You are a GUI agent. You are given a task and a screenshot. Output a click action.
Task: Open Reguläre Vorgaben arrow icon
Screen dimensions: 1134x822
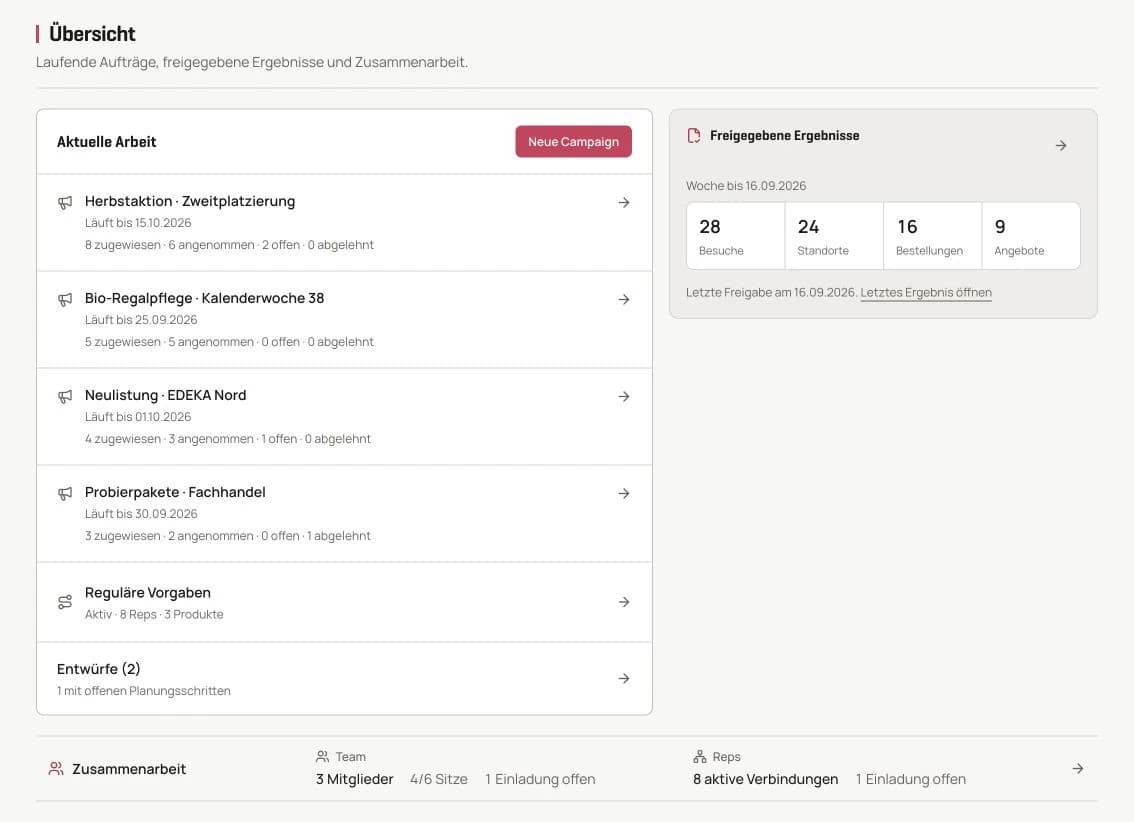click(x=623, y=601)
